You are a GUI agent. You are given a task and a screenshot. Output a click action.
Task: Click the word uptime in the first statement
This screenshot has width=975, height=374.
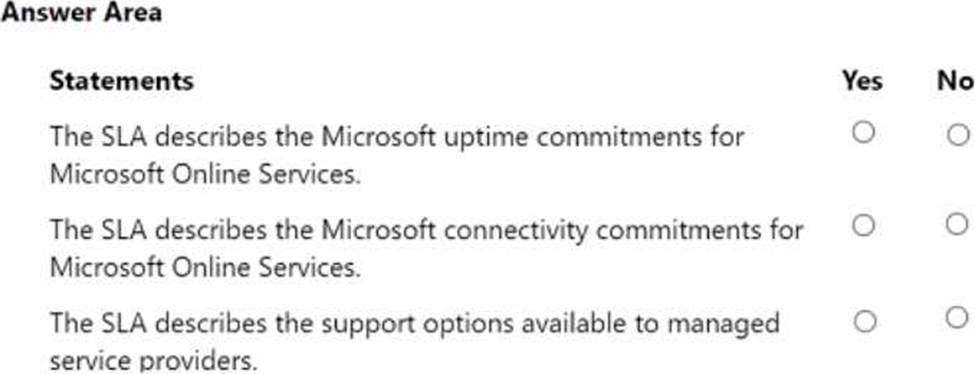pyautogui.click(x=486, y=137)
